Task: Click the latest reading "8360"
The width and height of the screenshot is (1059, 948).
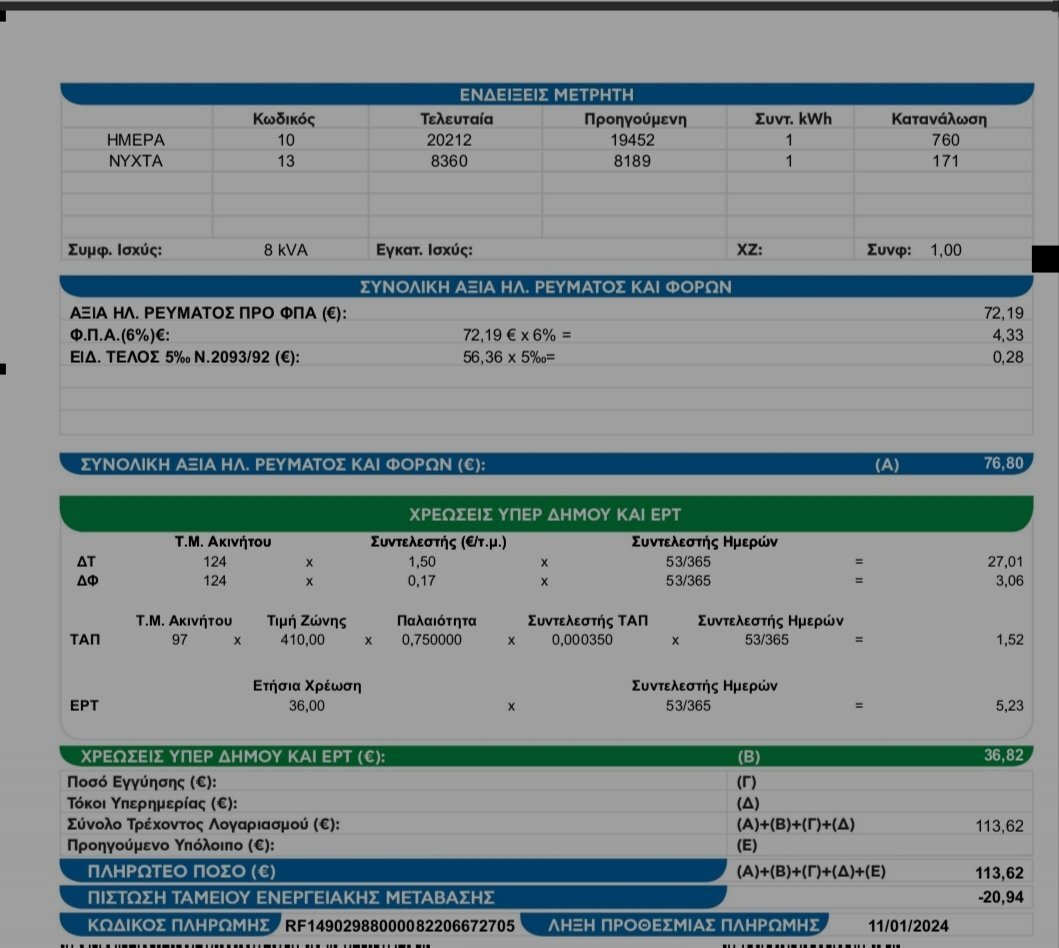Action: click(449, 161)
